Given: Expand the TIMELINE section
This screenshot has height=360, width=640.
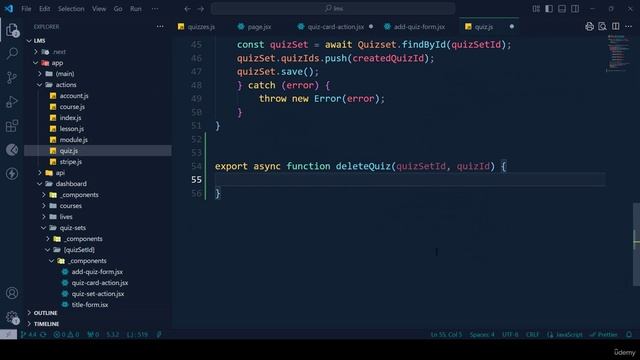Looking at the screenshot, I should (46, 324).
